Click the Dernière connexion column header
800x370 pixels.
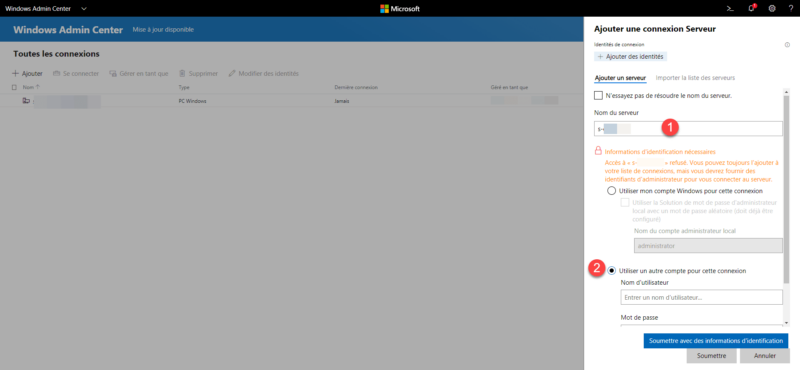pyautogui.click(x=356, y=88)
